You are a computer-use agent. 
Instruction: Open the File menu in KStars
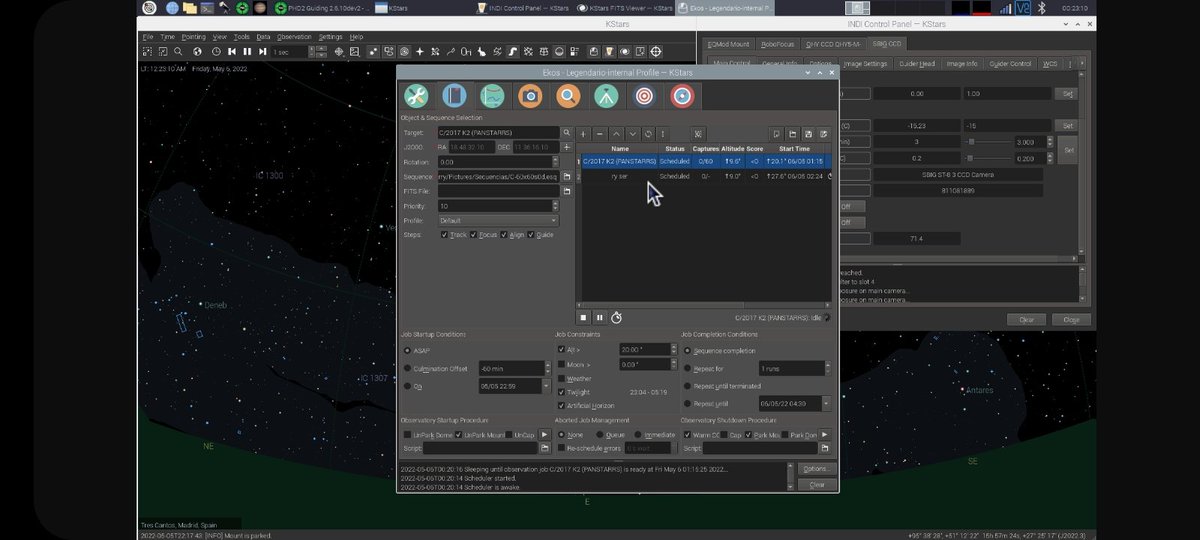[x=147, y=36]
